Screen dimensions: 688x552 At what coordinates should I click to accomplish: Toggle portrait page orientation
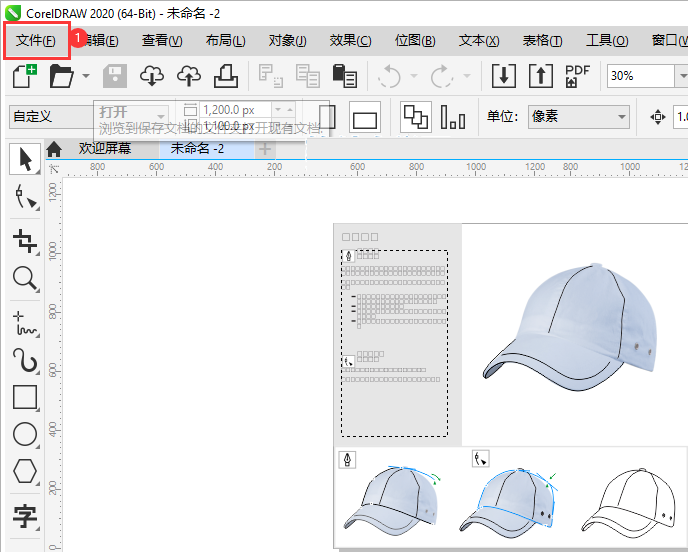(327, 117)
